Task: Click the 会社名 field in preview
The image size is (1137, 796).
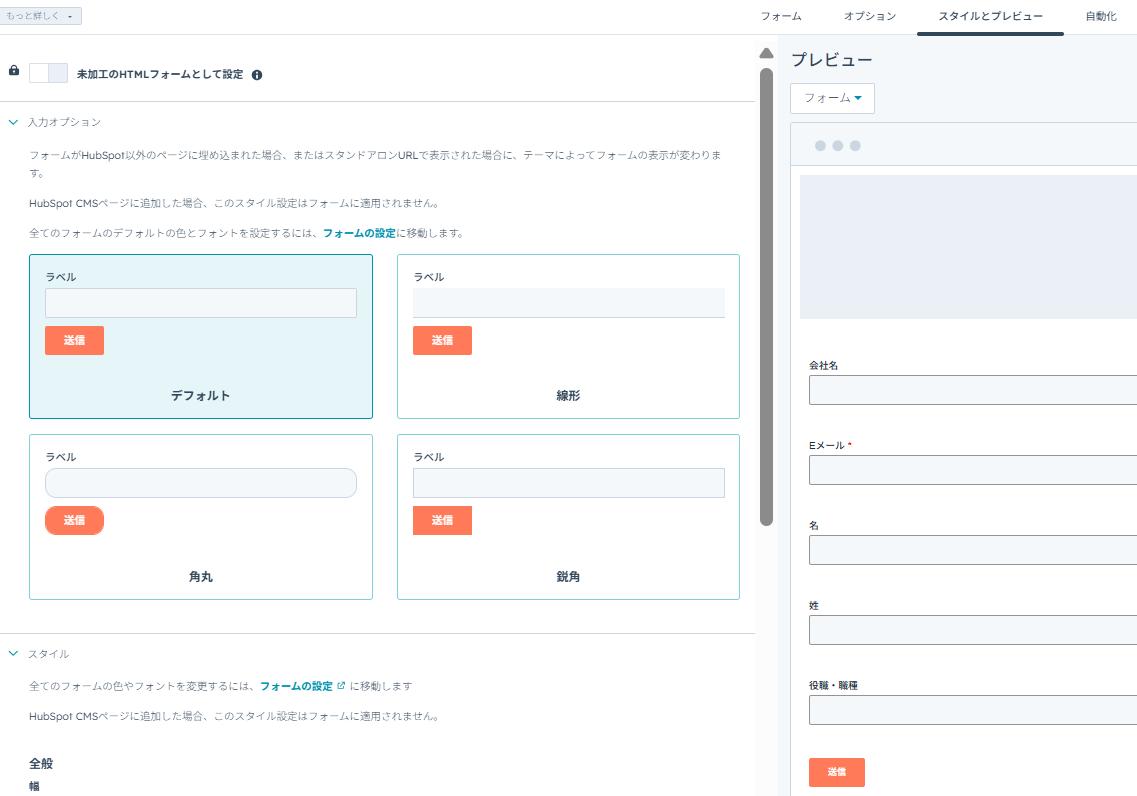Action: click(x=972, y=390)
